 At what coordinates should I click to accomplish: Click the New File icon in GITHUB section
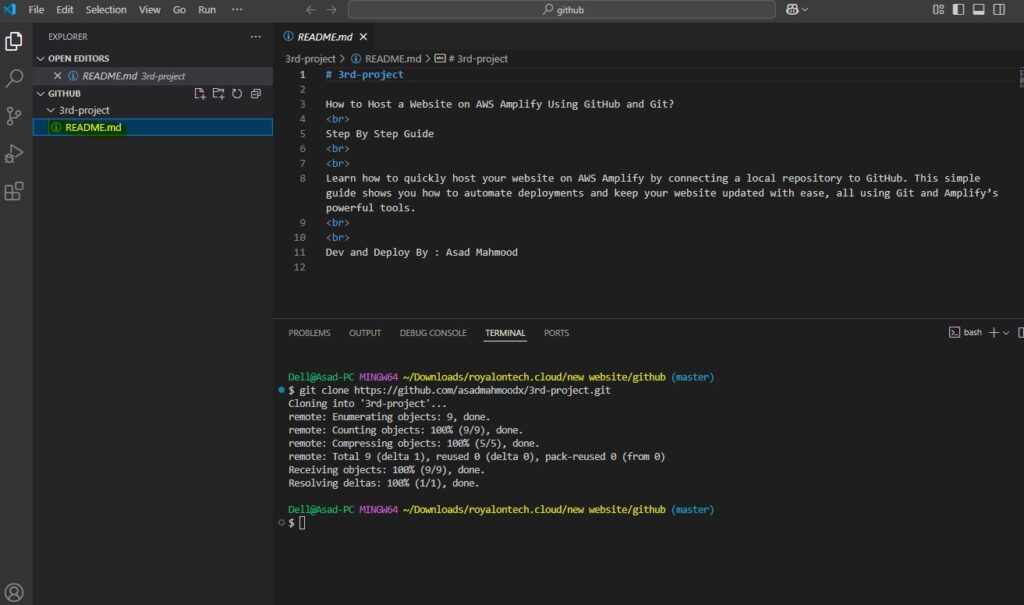point(200,93)
